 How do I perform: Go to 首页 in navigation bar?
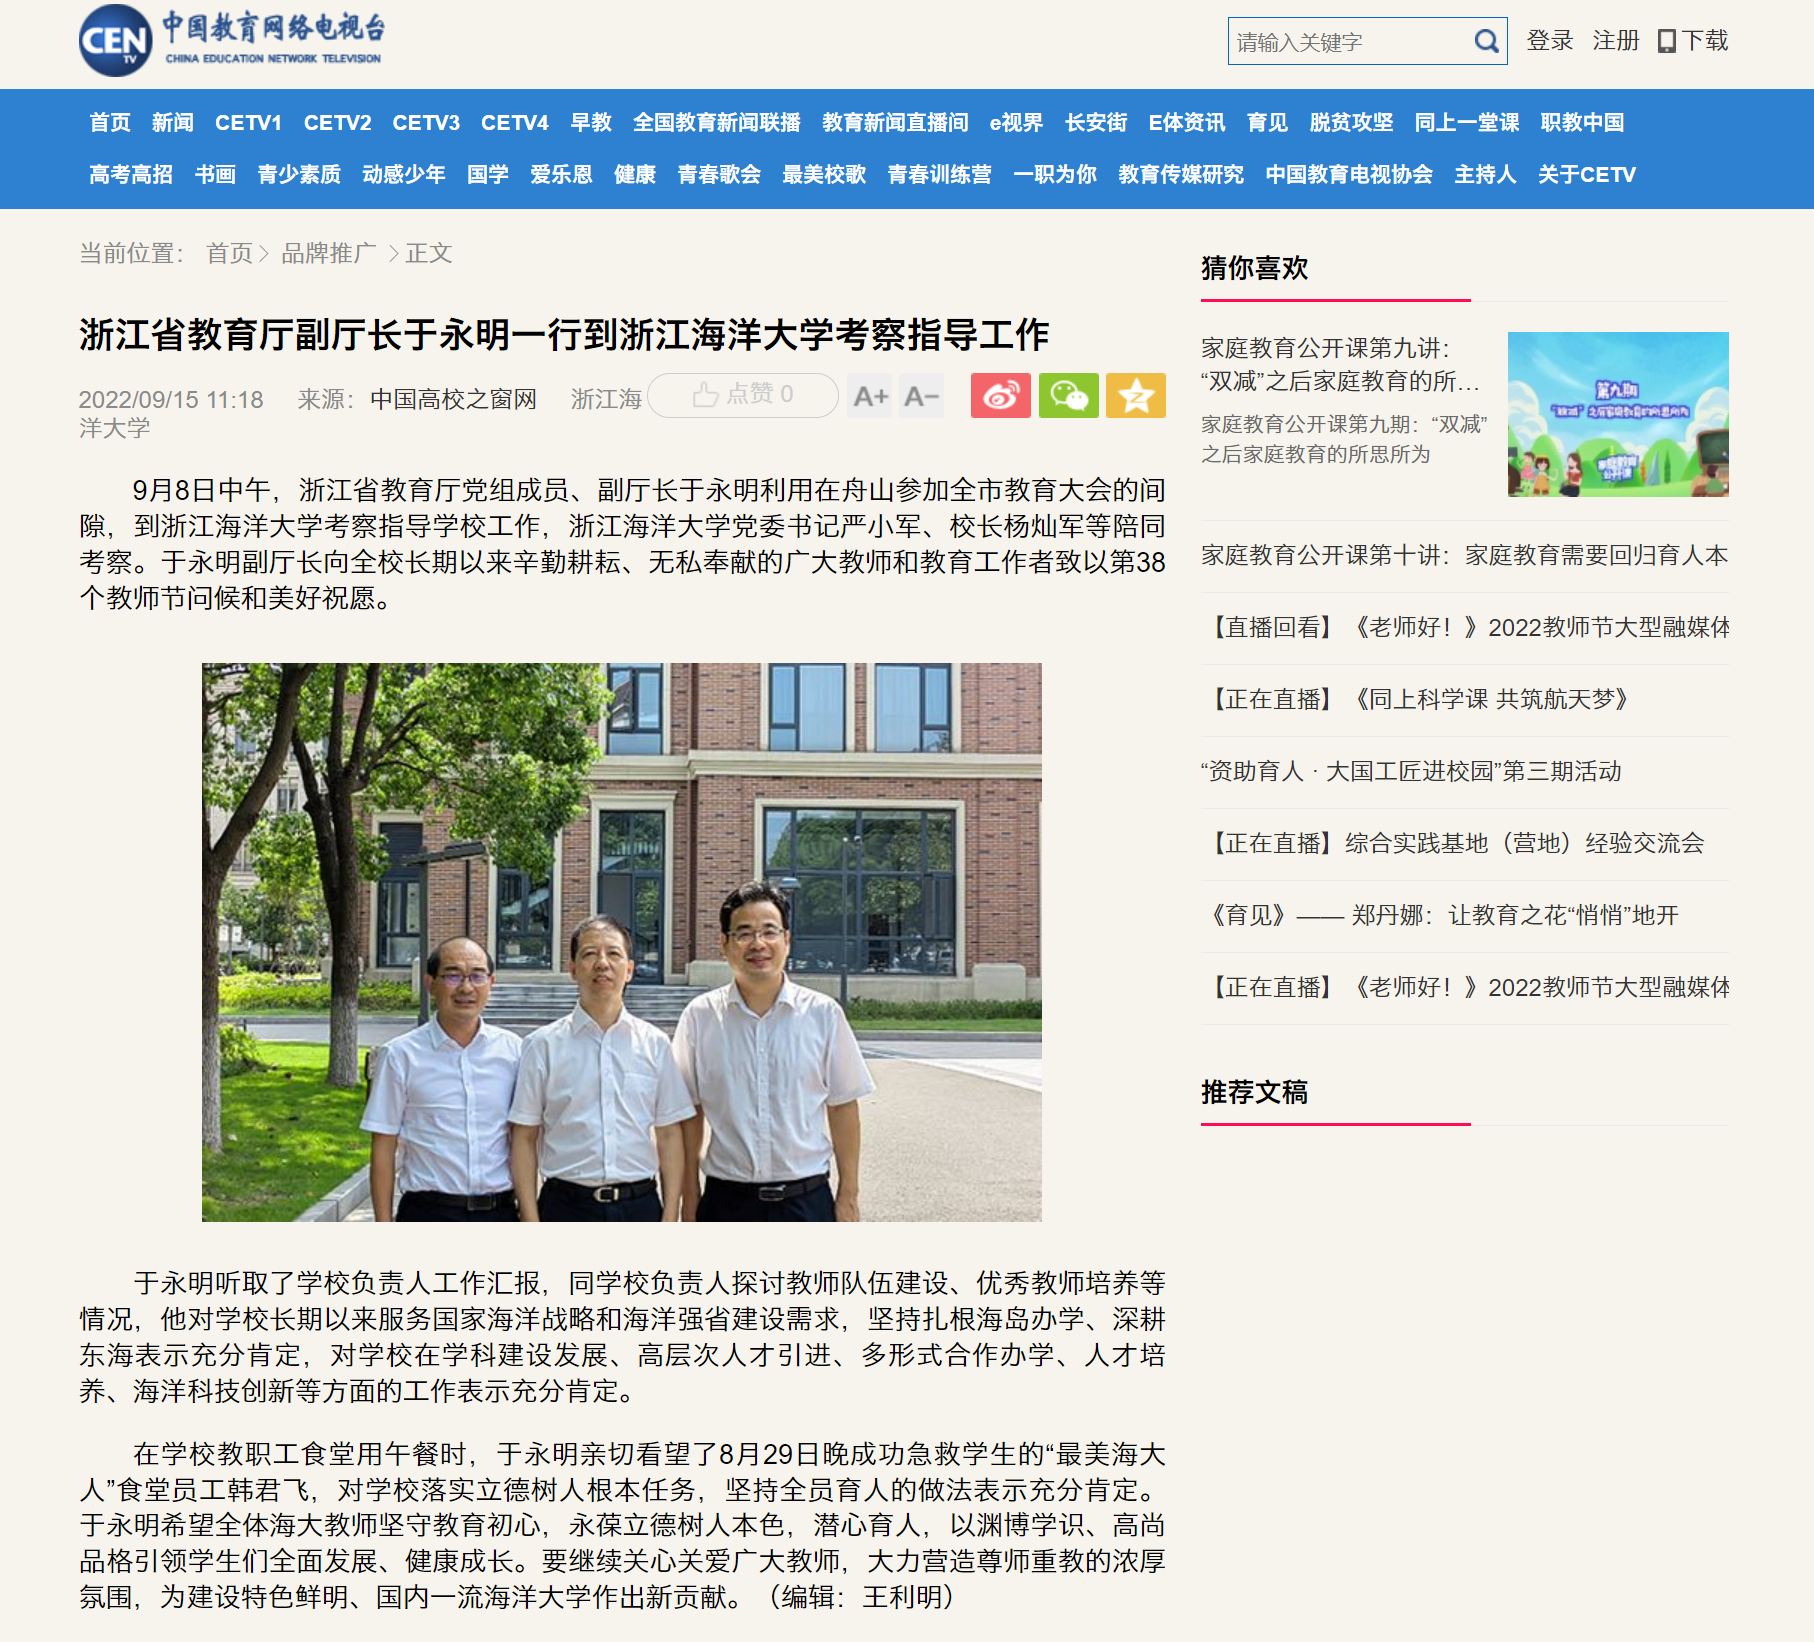point(110,122)
